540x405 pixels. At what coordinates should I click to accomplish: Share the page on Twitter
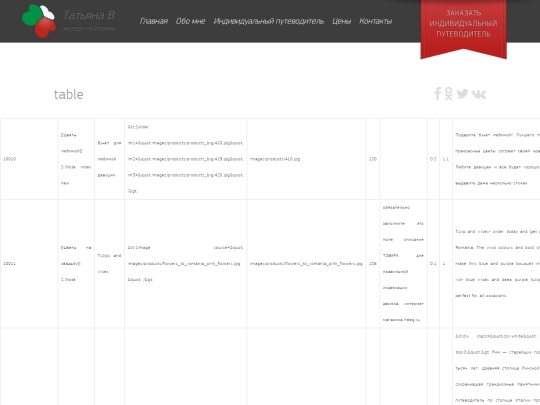click(463, 93)
